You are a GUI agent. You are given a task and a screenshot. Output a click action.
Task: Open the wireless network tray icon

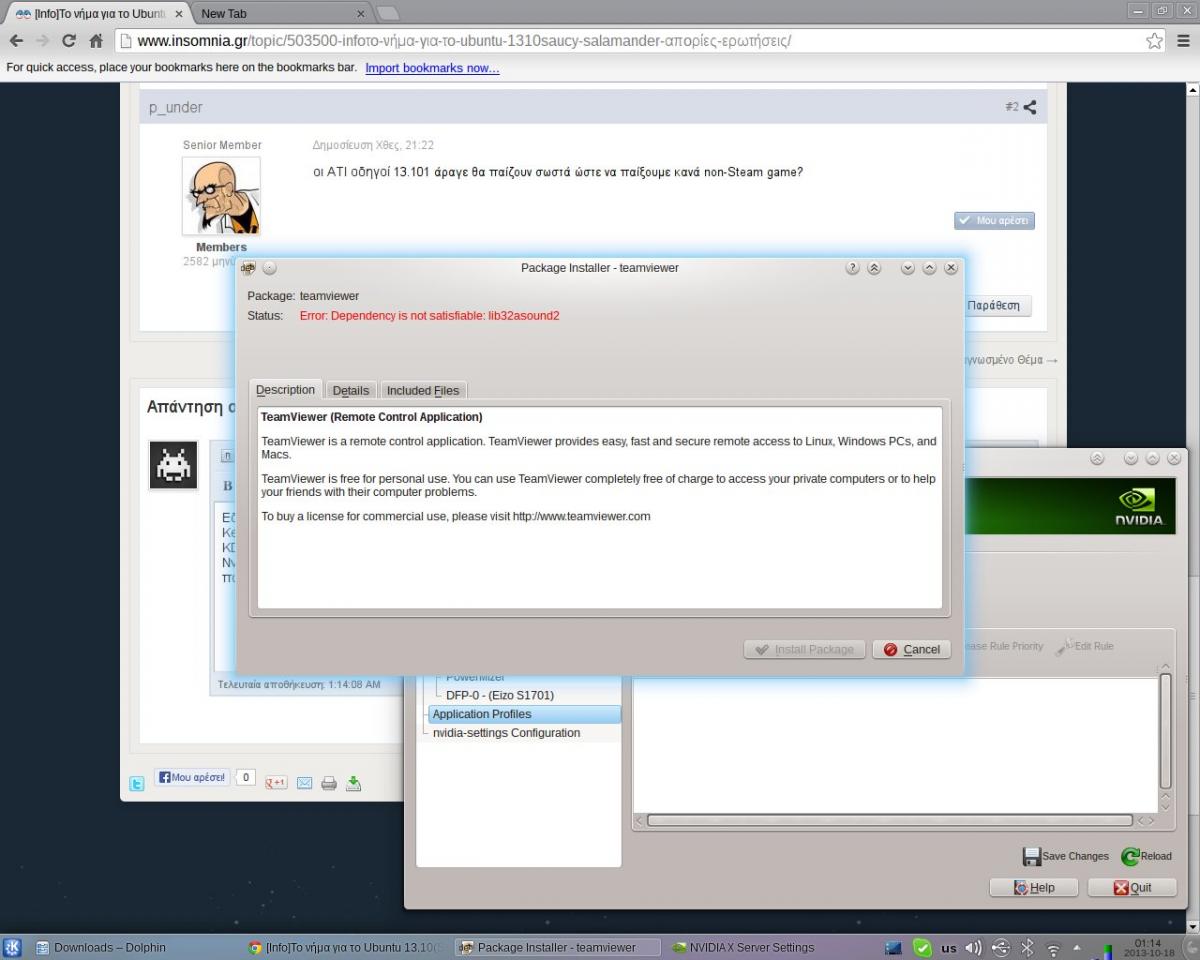coord(1053,948)
